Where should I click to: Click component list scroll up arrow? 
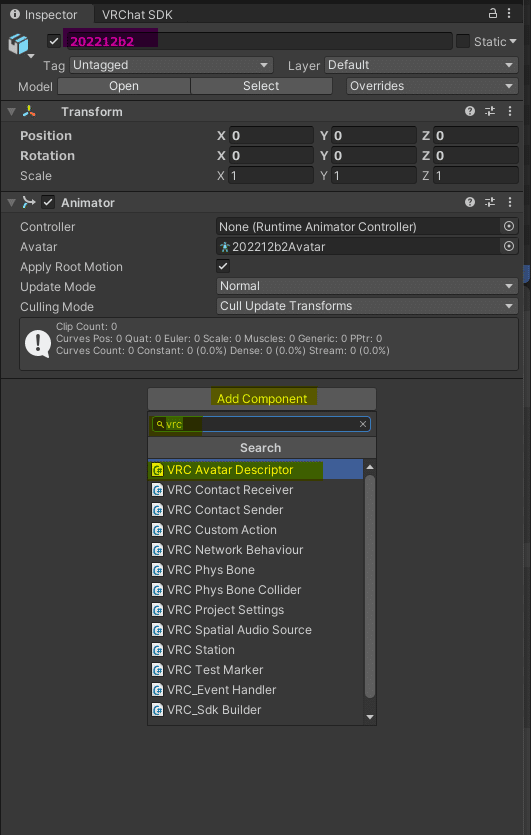pyautogui.click(x=370, y=467)
